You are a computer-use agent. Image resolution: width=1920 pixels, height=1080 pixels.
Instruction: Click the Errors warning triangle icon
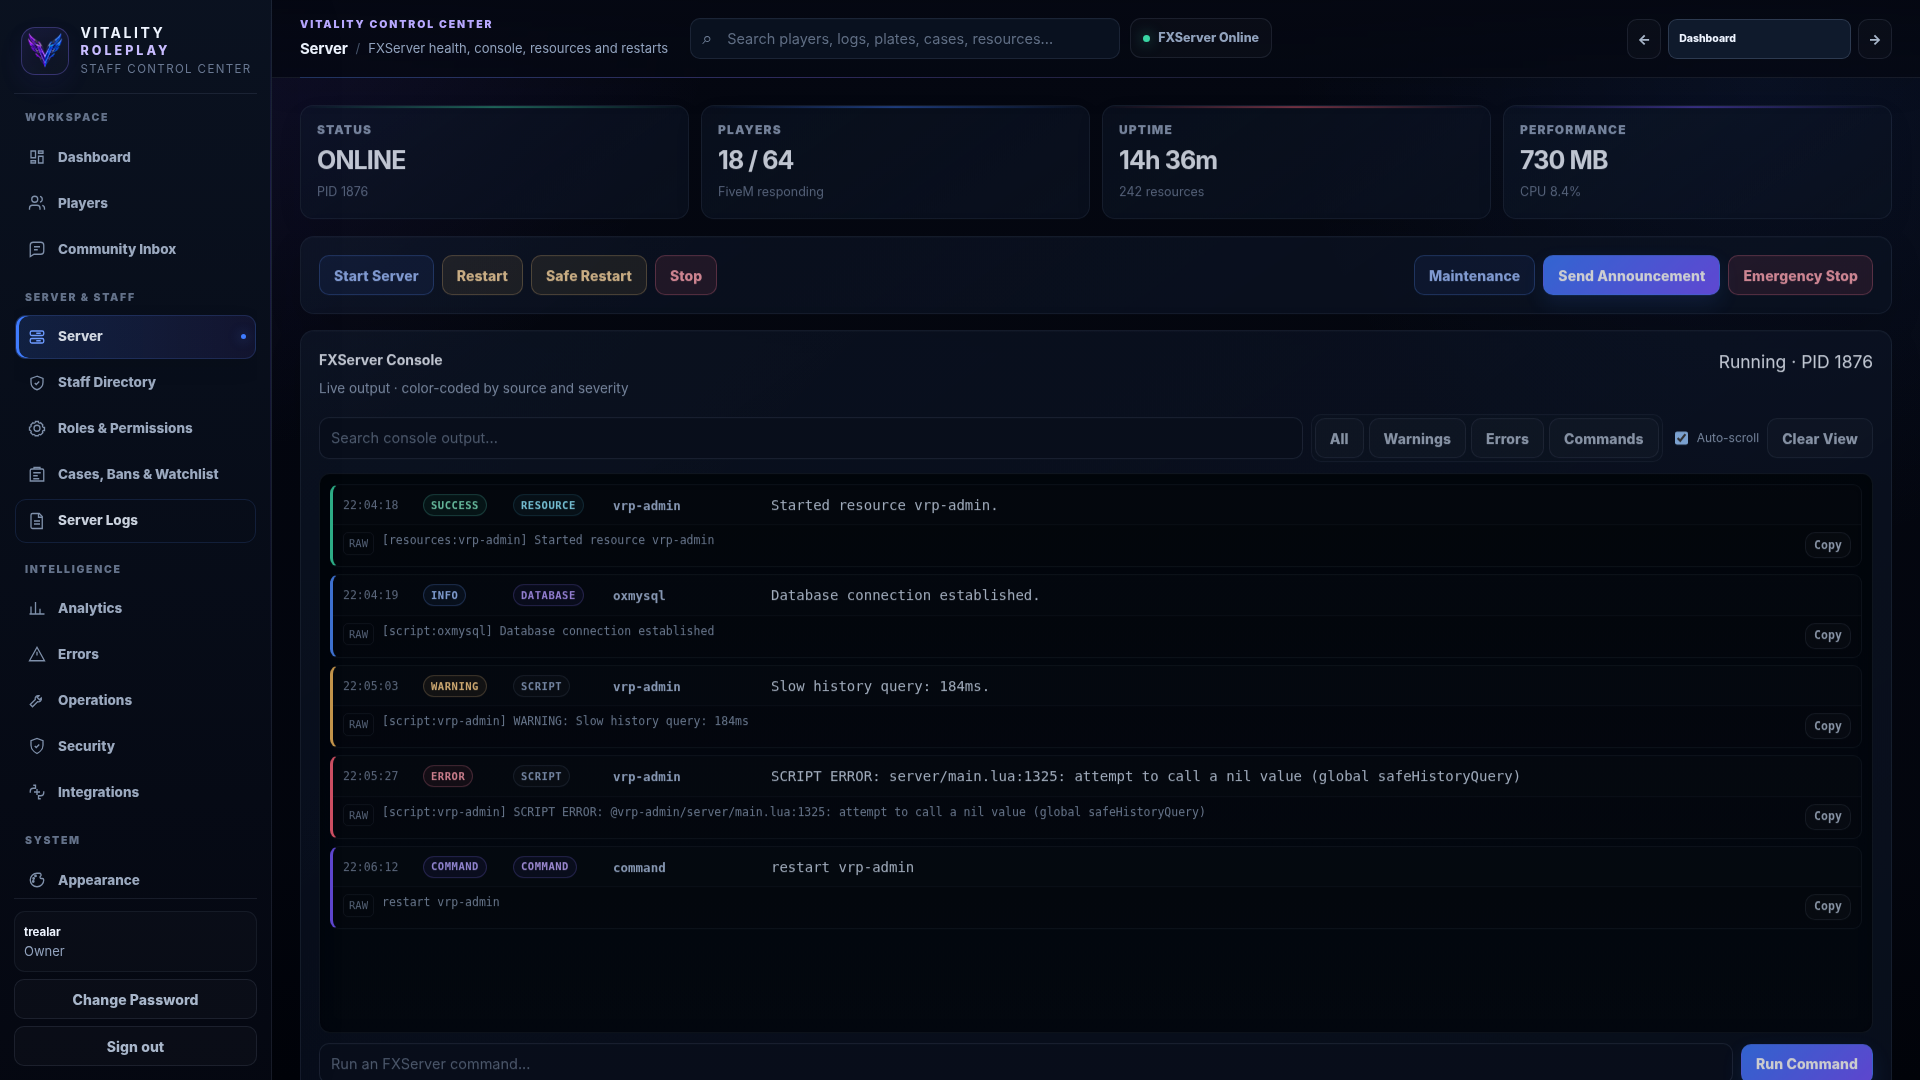37,655
